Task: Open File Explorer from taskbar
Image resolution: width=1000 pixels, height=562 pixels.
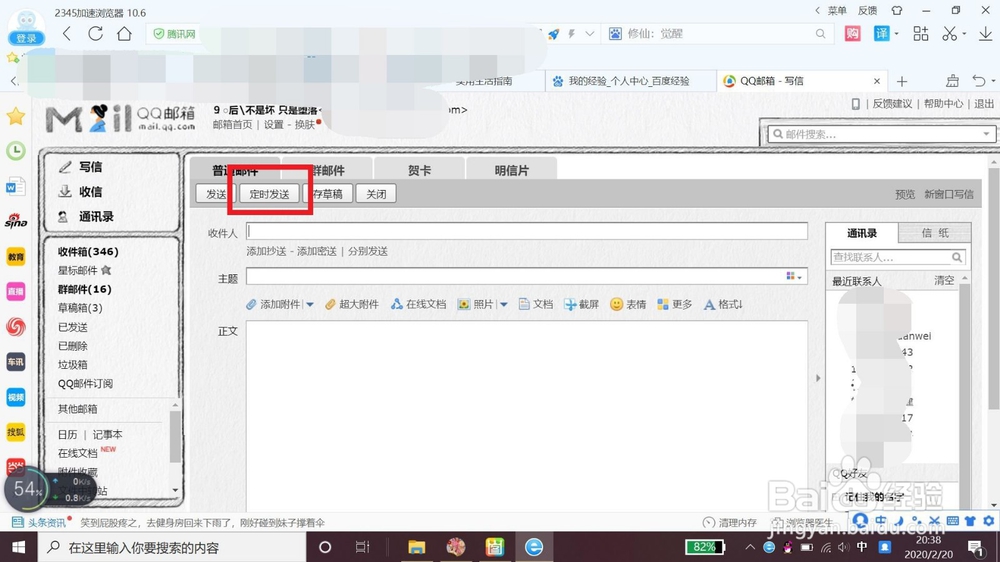Action: (416, 547)
